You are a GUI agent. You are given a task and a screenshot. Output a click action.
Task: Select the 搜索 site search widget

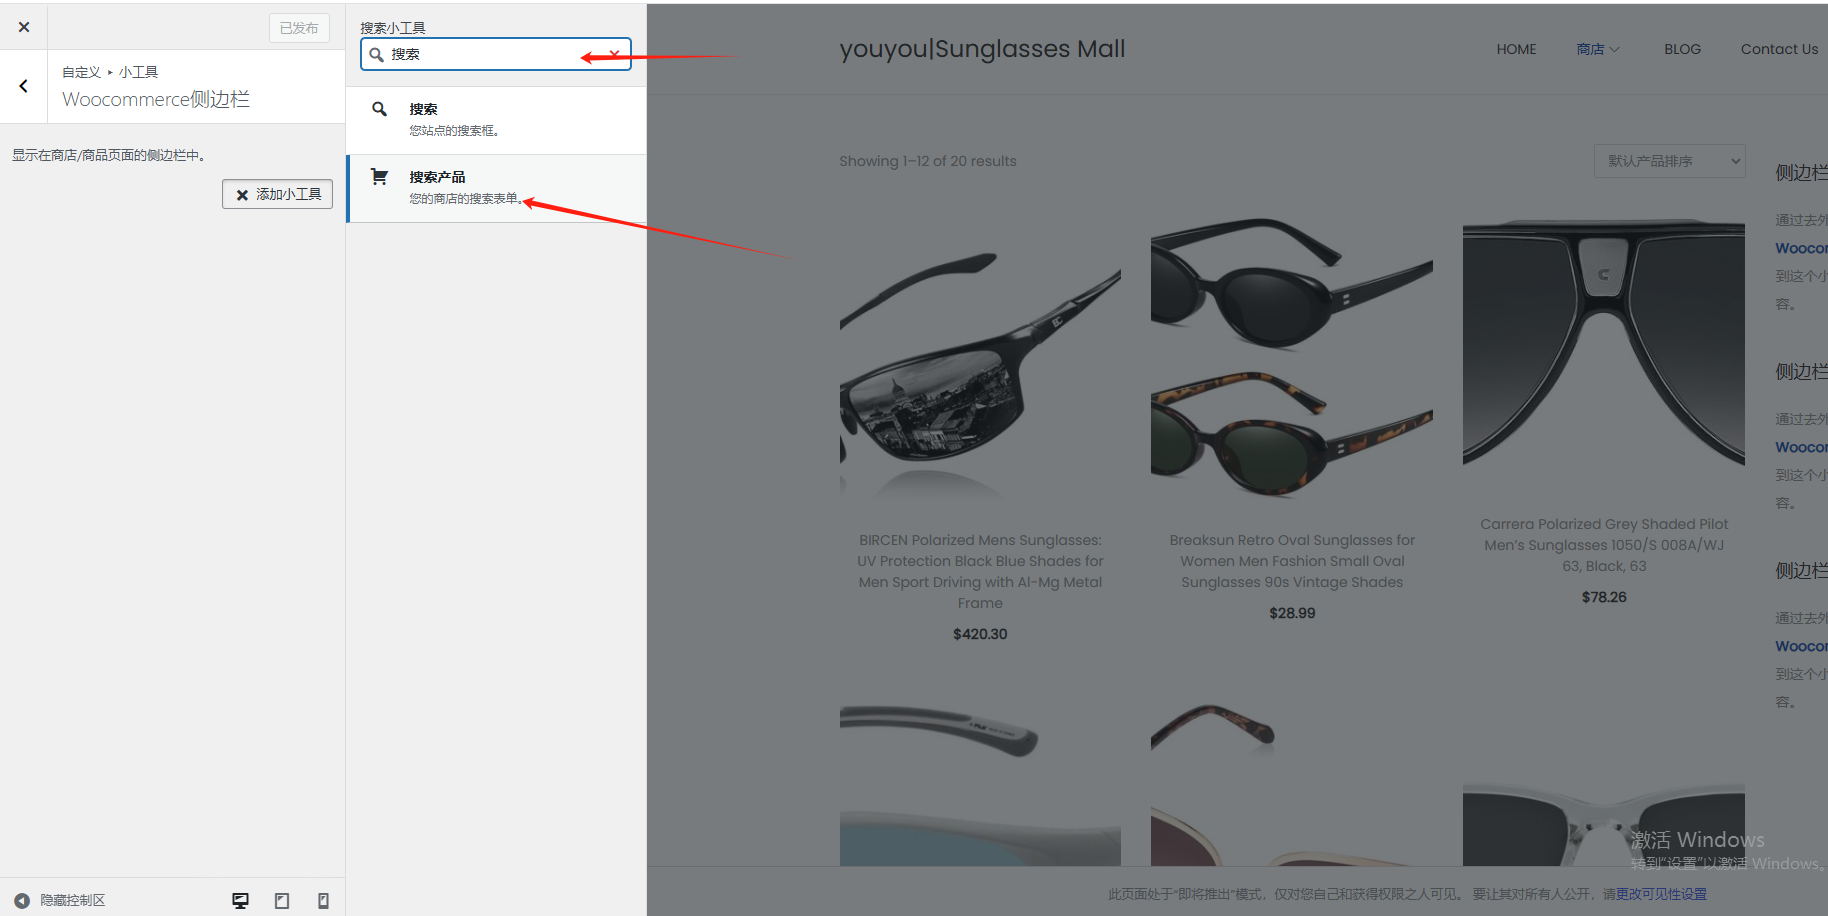pyautogui.click(x=496, y=120)
